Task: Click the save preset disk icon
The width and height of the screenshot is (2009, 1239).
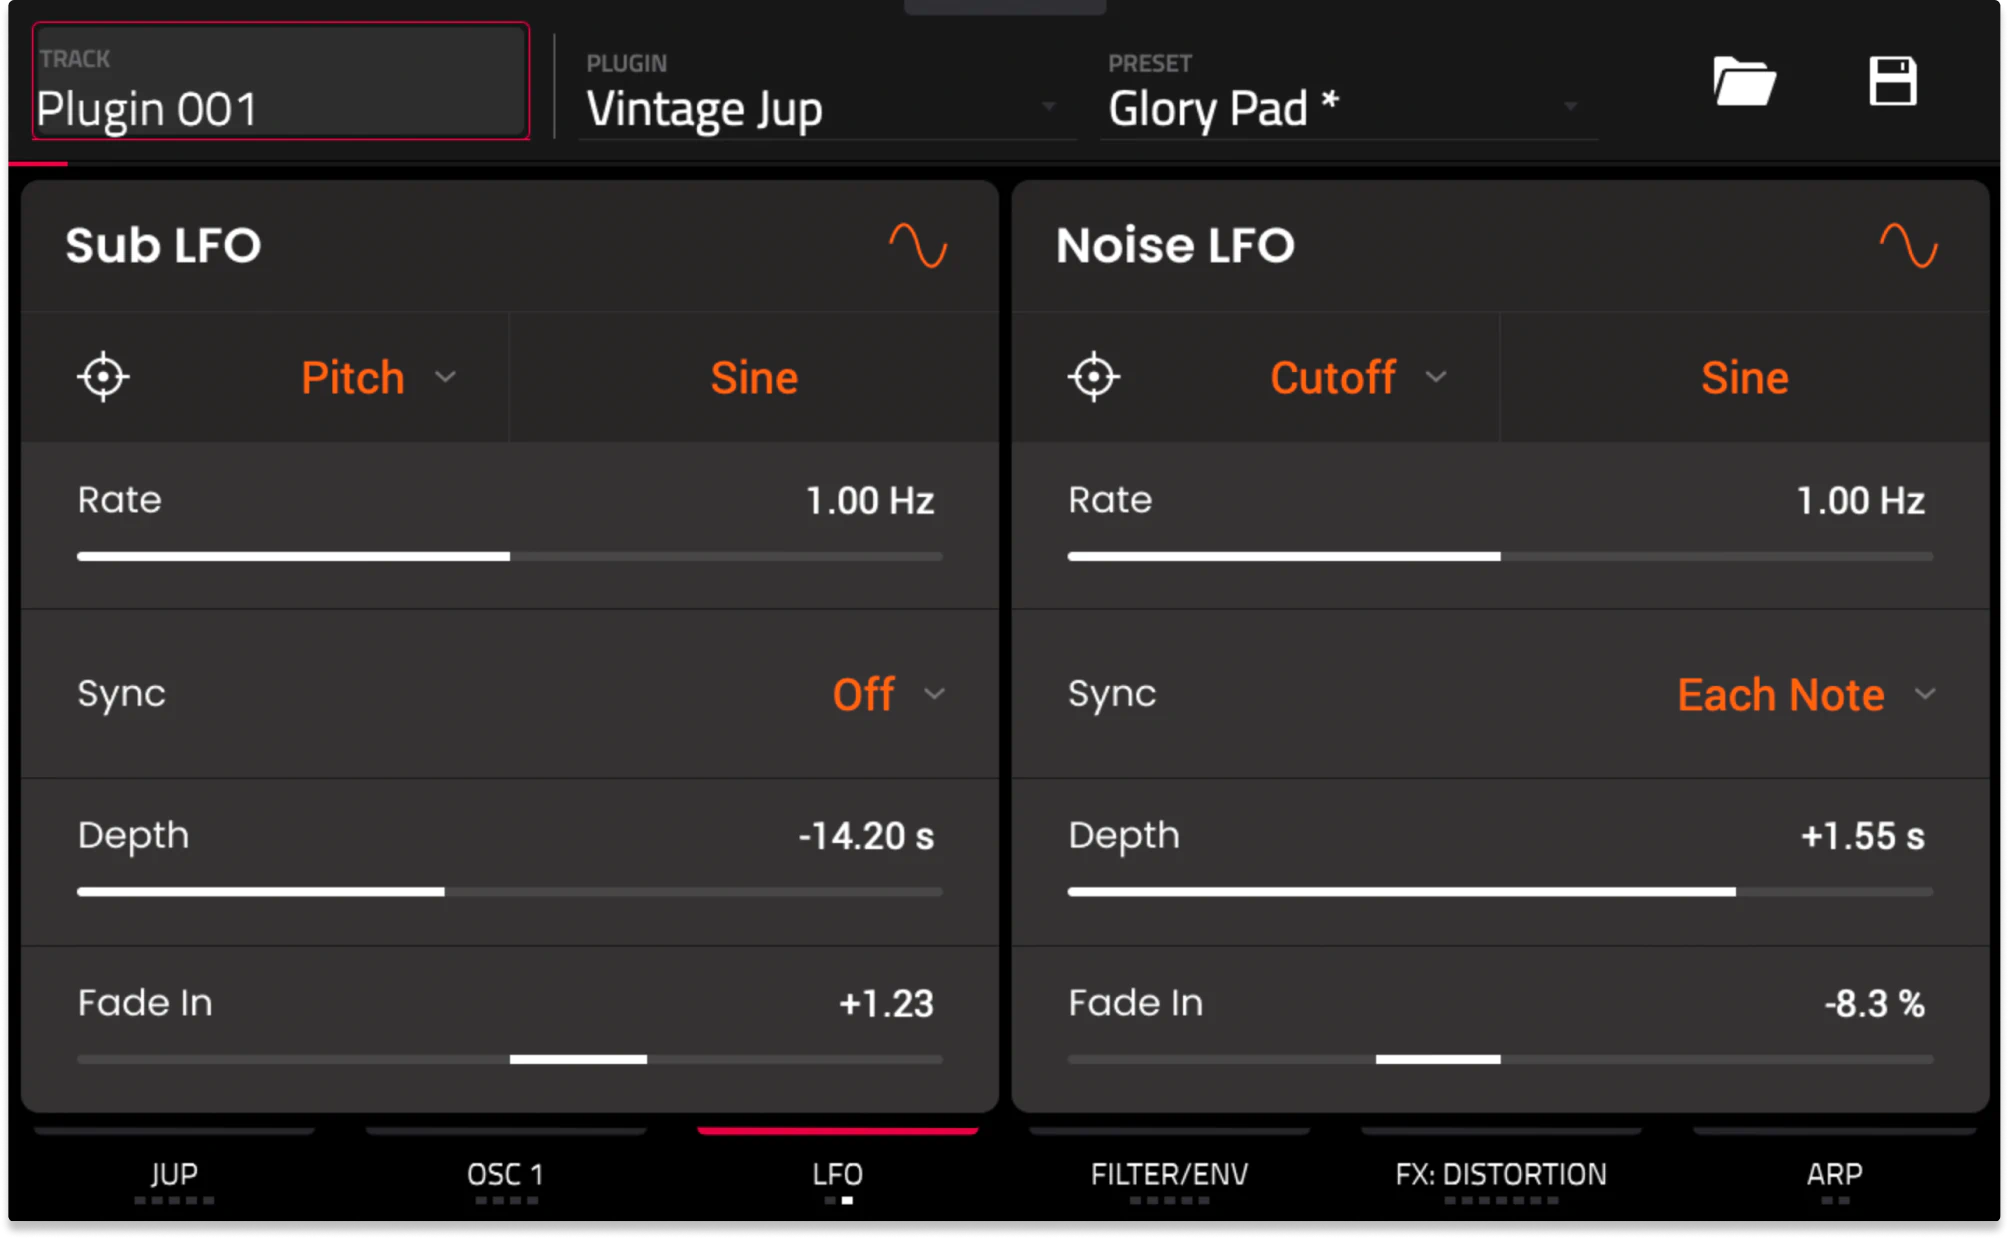Action: click(x=1892, y=82)
